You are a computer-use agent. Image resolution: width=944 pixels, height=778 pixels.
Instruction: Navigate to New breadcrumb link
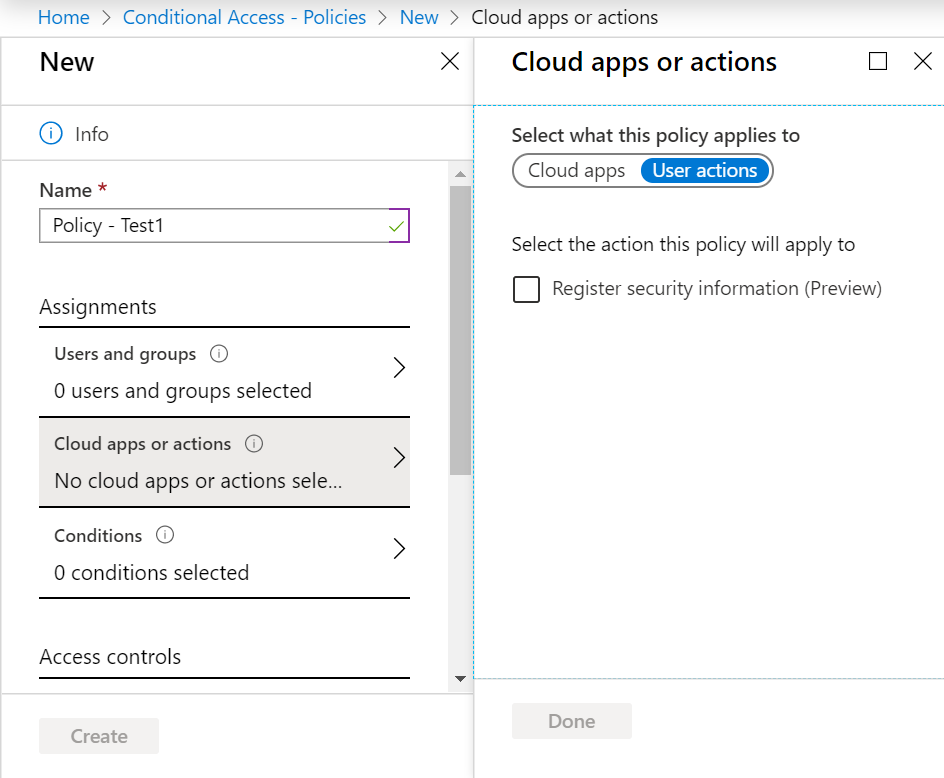[x=419, y=17]
